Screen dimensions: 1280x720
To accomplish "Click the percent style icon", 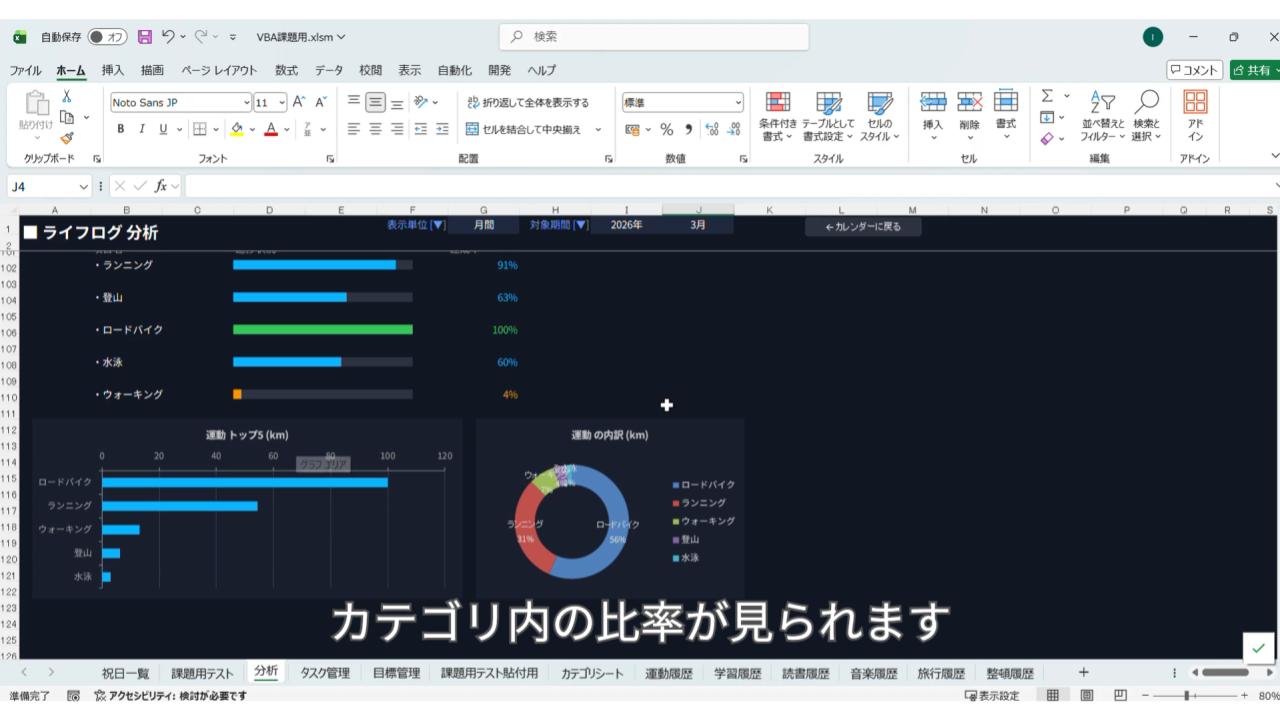I will [666, 129].
